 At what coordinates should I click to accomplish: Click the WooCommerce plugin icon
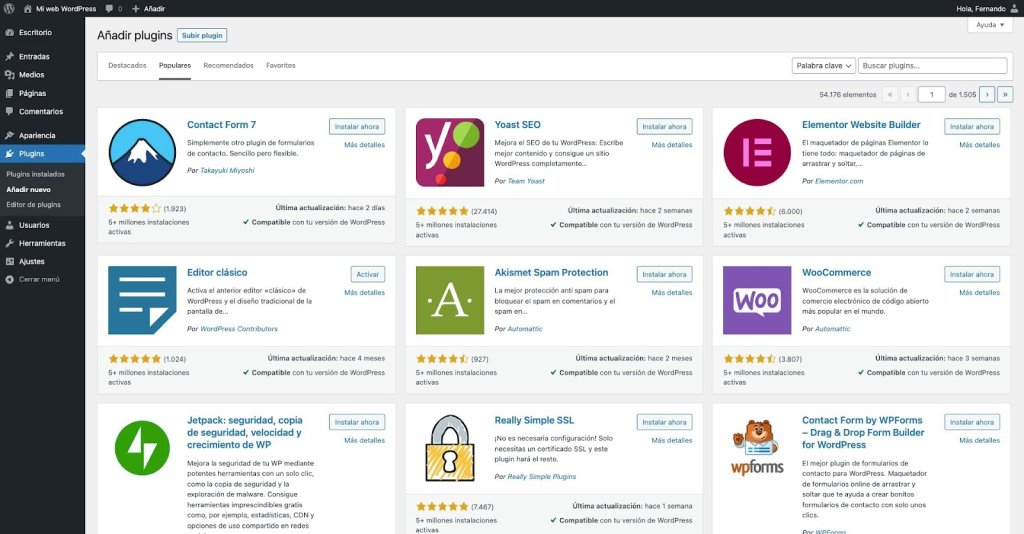tap(757, 300)
